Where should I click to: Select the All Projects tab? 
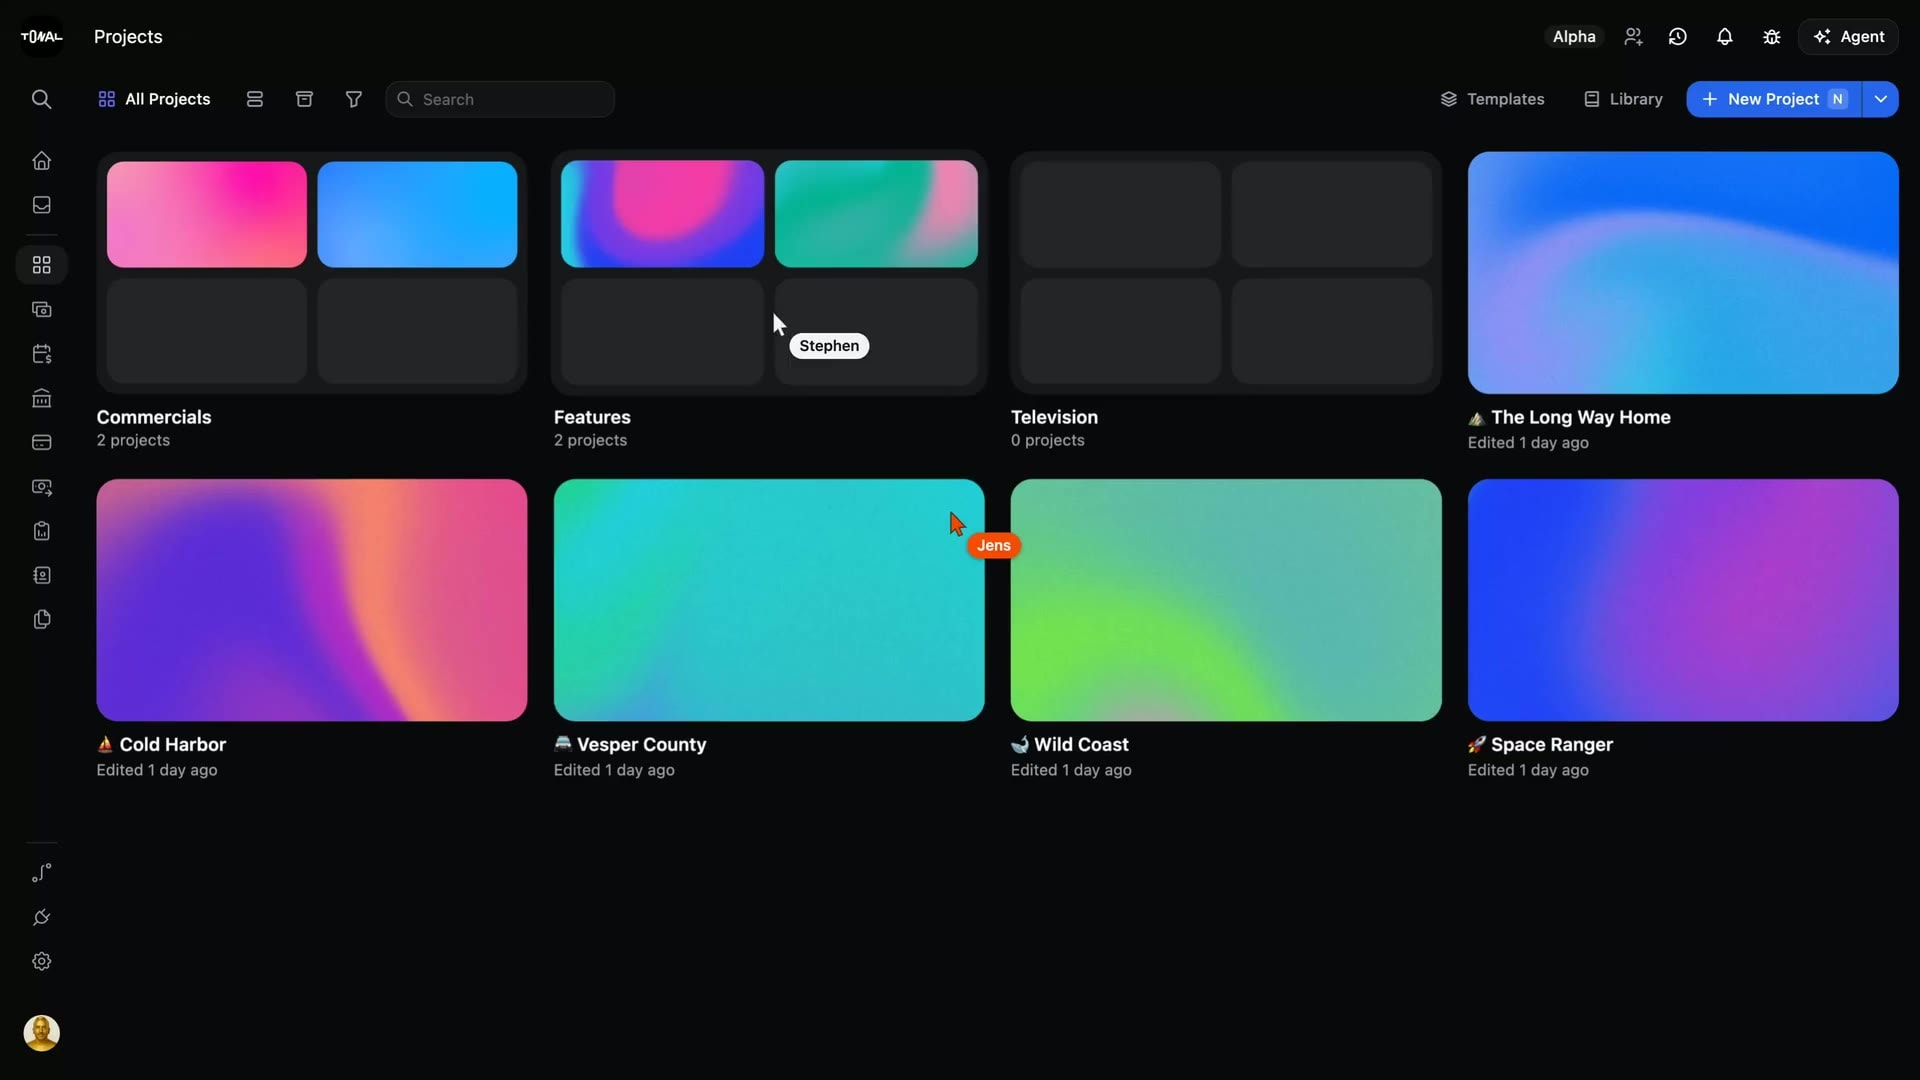tap(154, 99)
